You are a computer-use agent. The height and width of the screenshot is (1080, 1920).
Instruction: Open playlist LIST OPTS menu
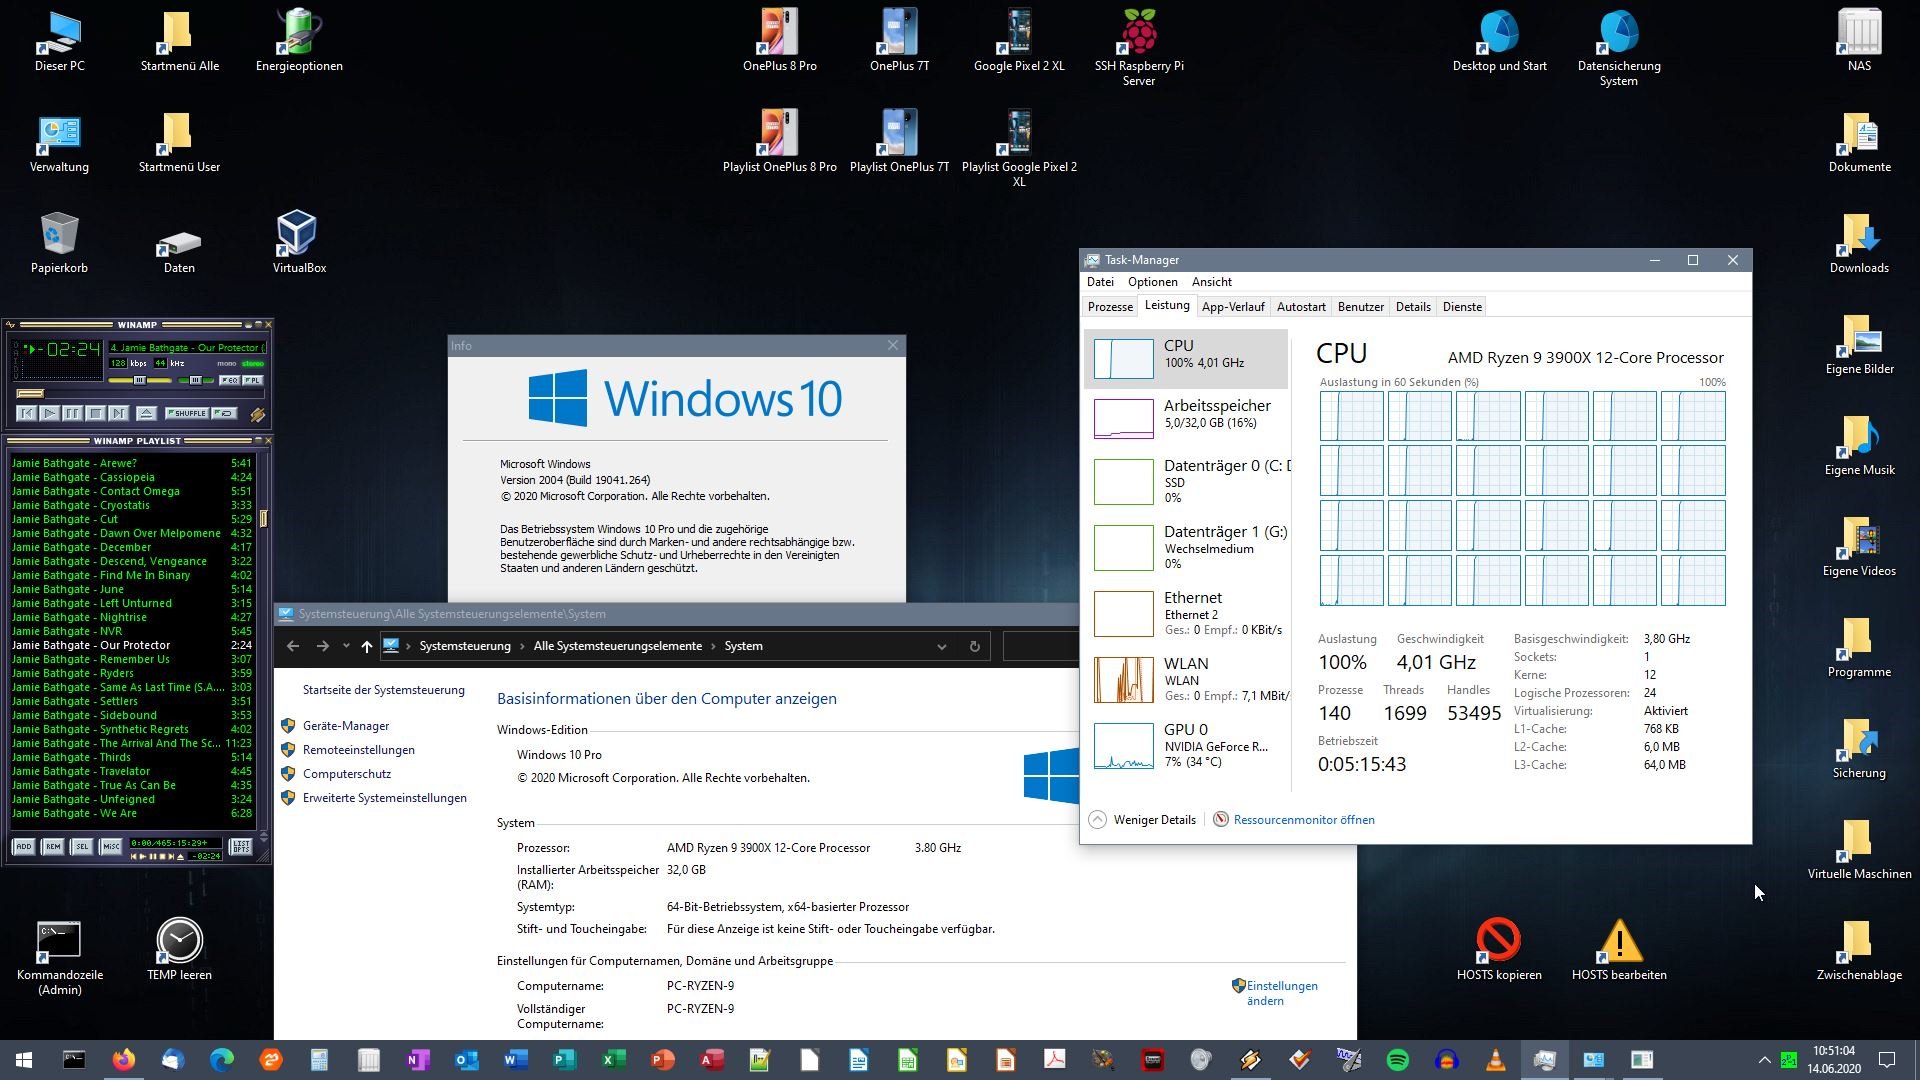click(241, 846)
